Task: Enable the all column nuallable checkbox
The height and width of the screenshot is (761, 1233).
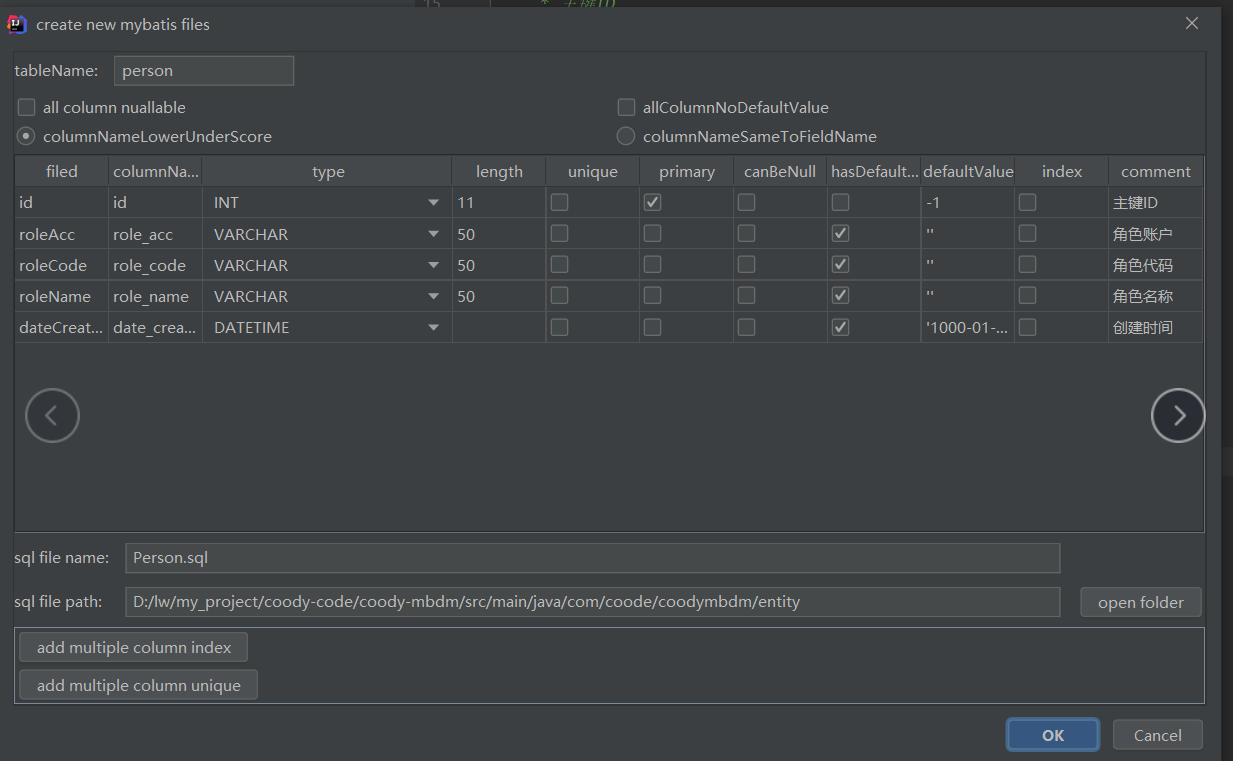Action: point(26,107)
